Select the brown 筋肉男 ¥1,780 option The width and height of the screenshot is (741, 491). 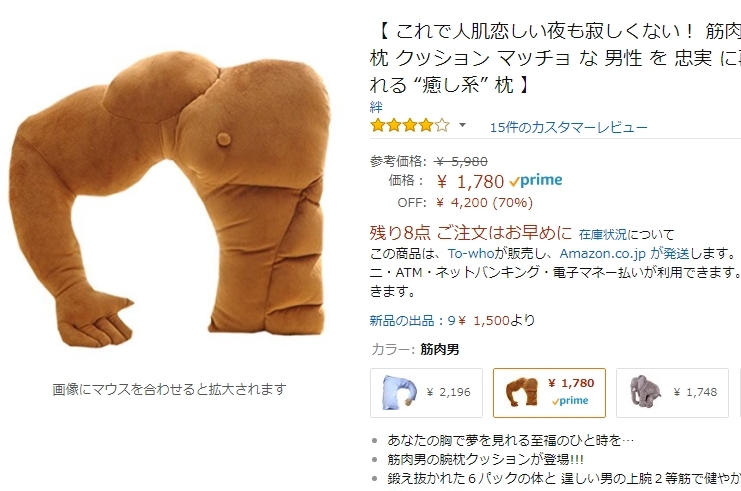point(549,393)
